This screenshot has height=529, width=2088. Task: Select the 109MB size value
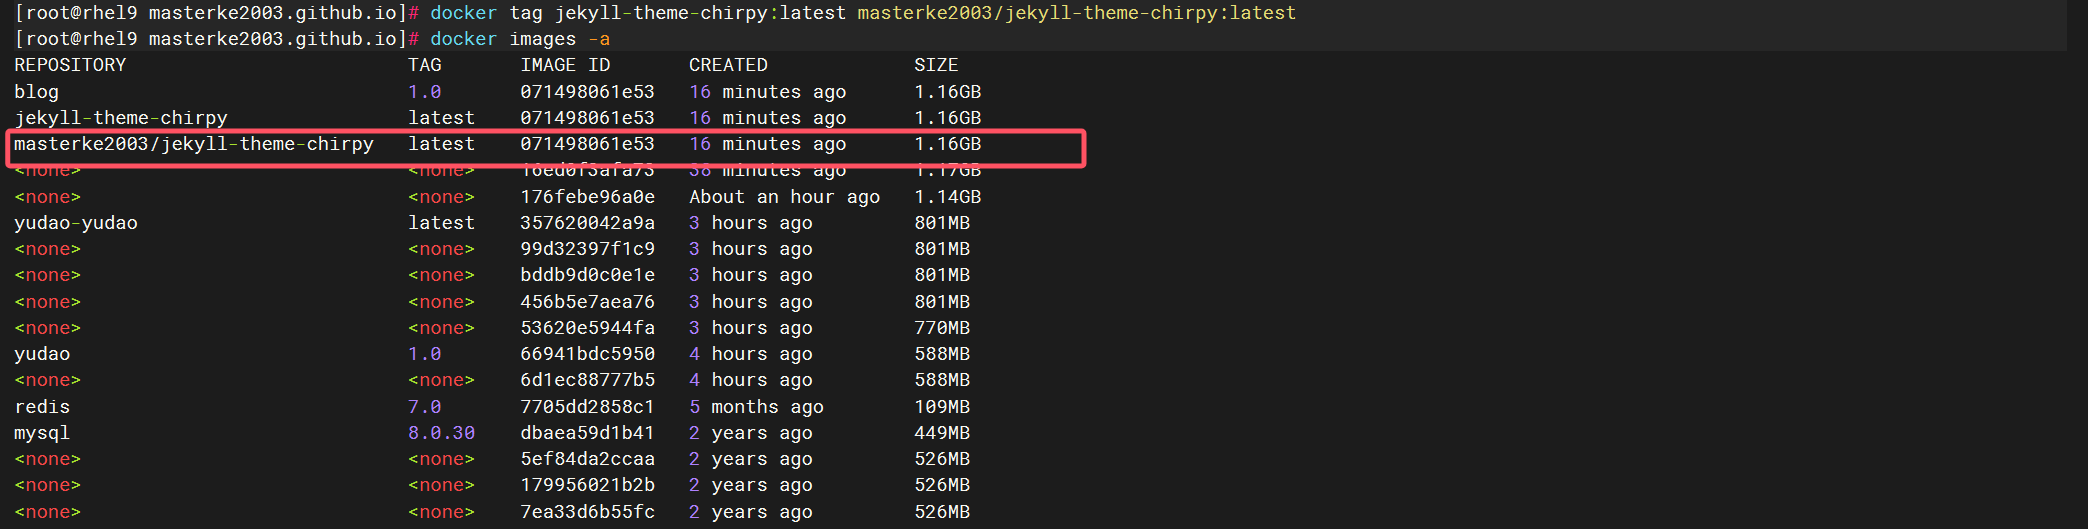coord(942,407)
